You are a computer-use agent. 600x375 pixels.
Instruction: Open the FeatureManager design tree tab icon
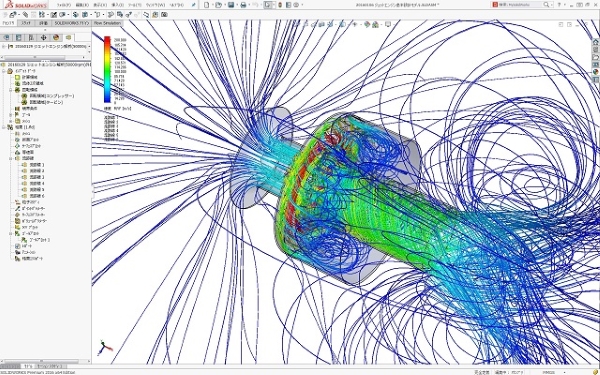coord(7,38)
